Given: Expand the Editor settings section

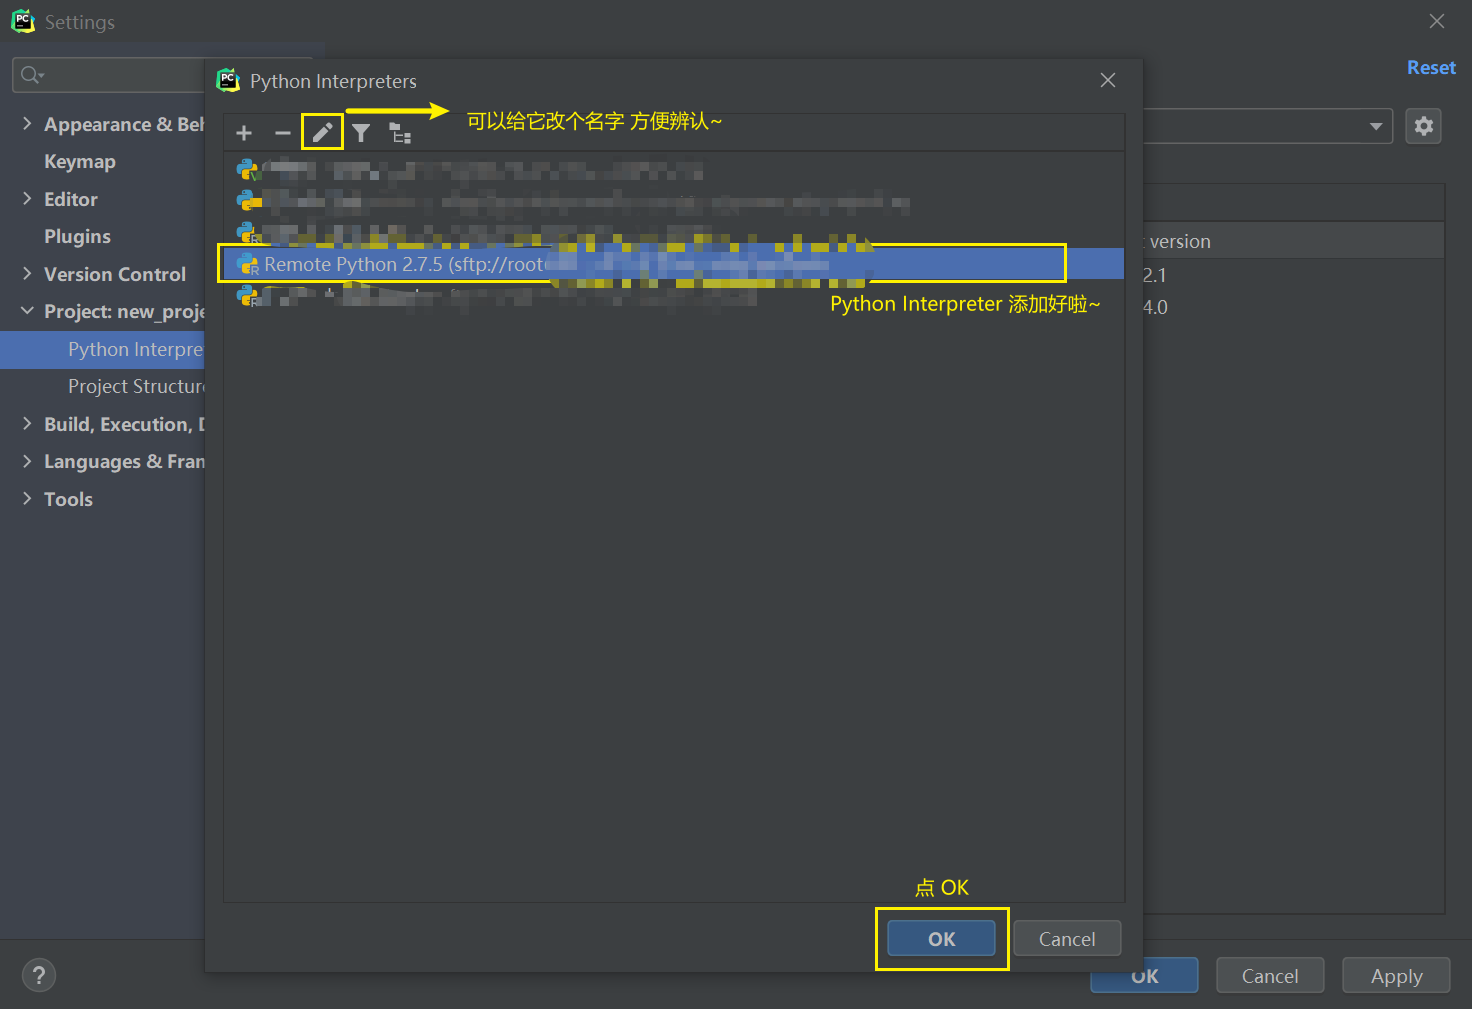Looking at the screenshot, I should [x=27, y=199].
